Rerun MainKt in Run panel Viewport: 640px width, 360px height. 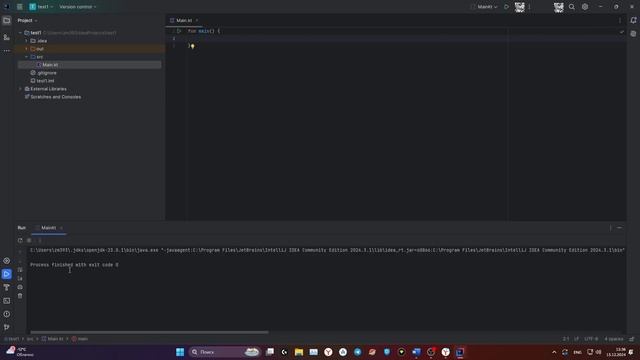point(20,240)
